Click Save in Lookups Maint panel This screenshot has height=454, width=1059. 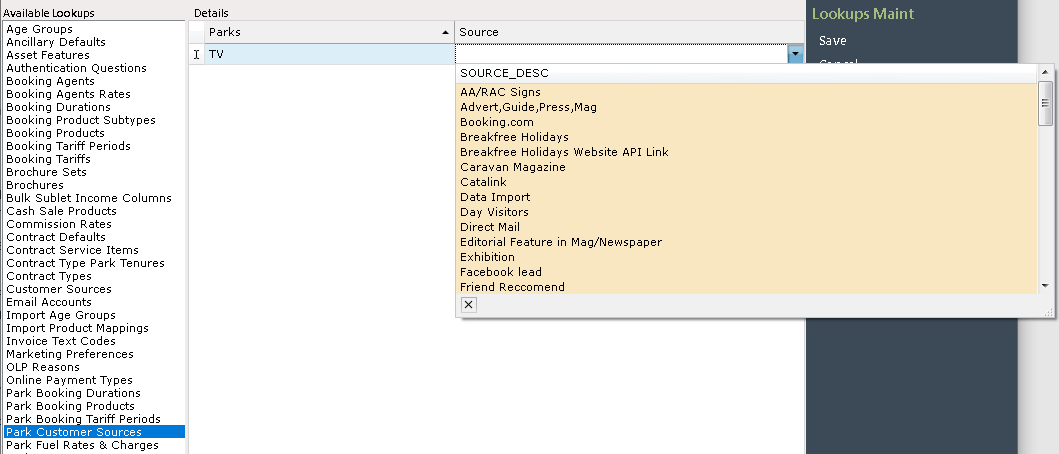point(833,41)
